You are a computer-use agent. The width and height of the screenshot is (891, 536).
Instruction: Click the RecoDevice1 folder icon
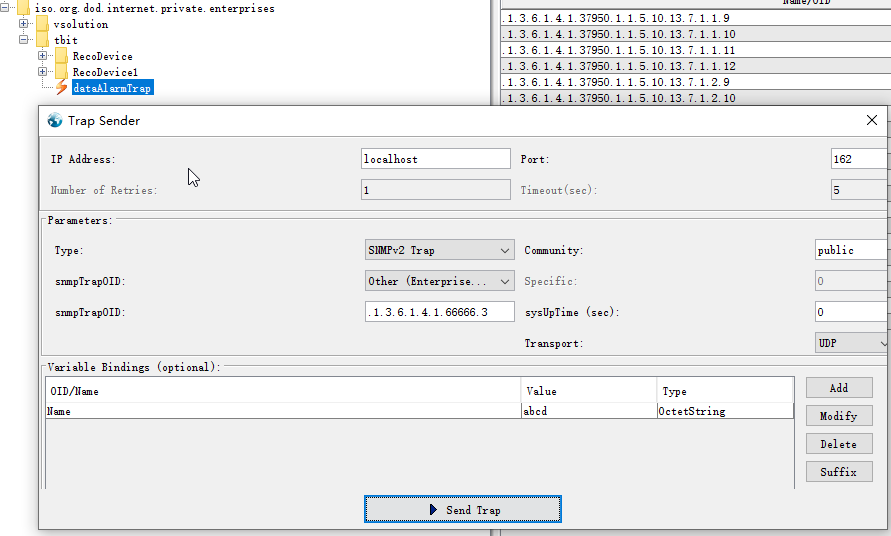[x=62, y=72]
